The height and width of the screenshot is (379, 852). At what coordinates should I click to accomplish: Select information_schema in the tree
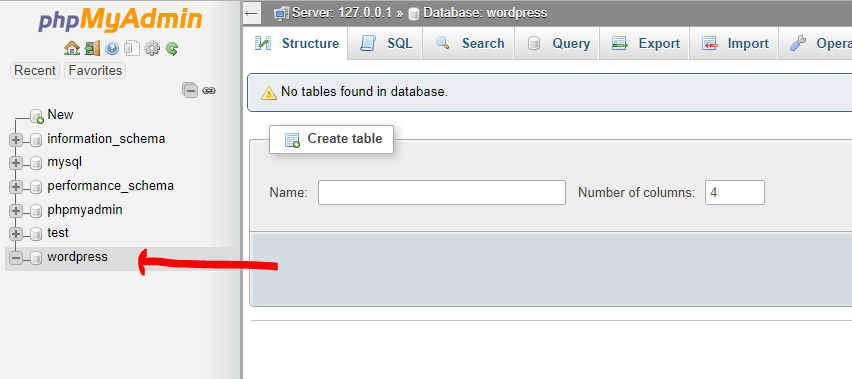[106, 138]
